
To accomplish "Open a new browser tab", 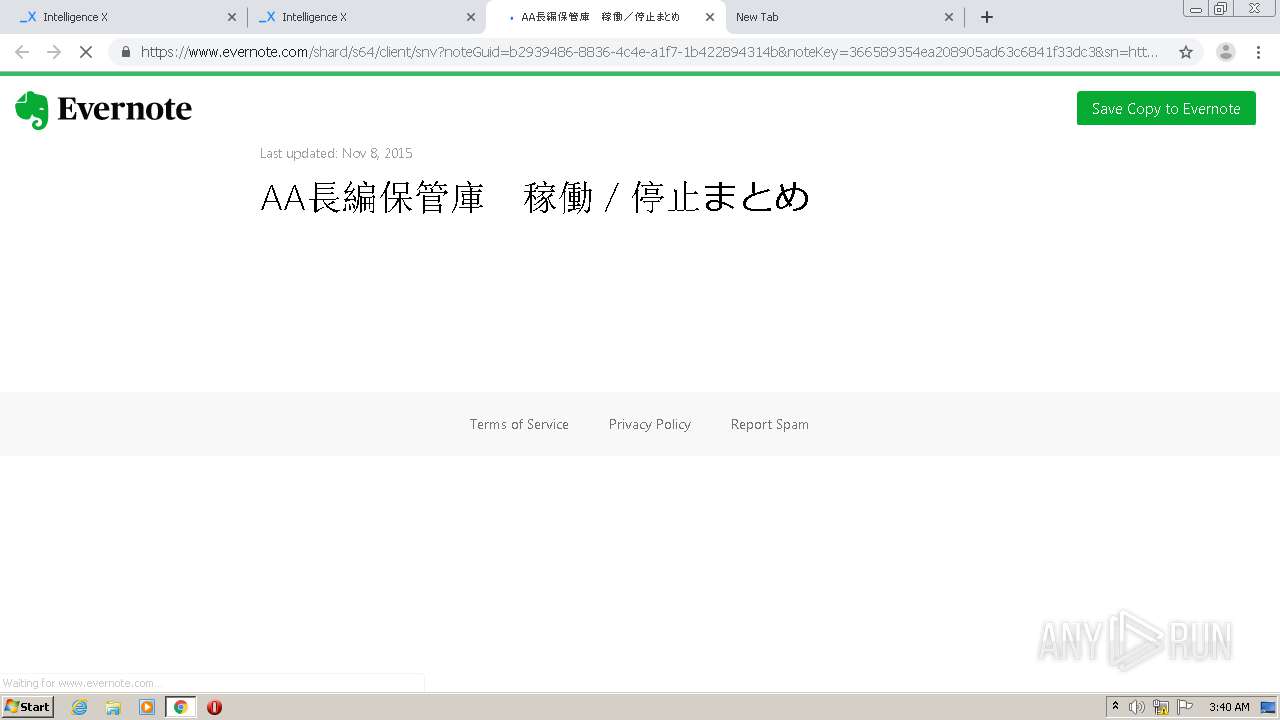I will coord(987,17).
